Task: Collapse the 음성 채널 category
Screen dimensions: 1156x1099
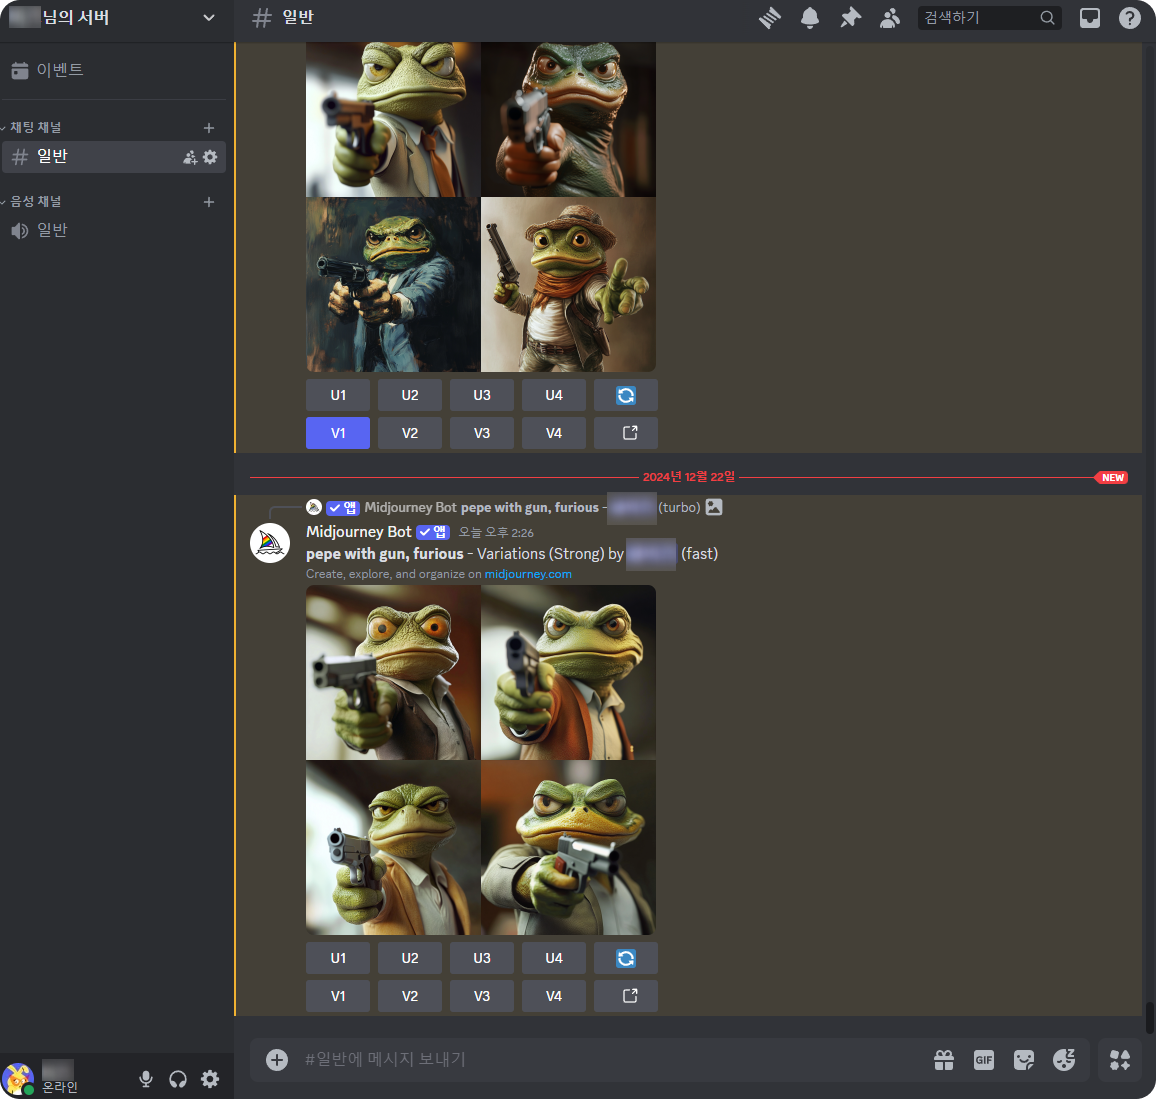Action: pyautogui.click(x=35, y=201)
